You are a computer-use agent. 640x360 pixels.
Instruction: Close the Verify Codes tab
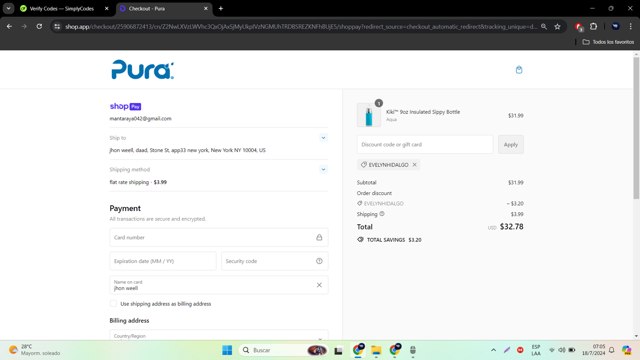[x=107, y=9]
